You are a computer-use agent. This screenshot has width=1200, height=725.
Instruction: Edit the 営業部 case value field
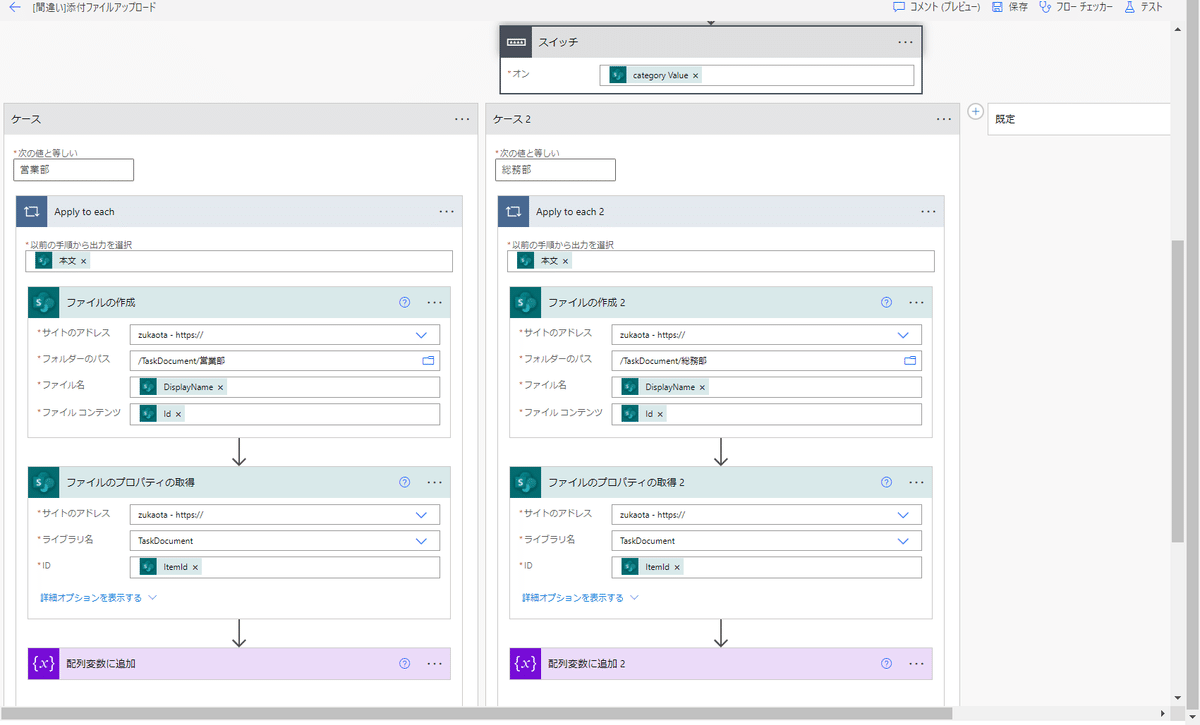coord(74,170)
